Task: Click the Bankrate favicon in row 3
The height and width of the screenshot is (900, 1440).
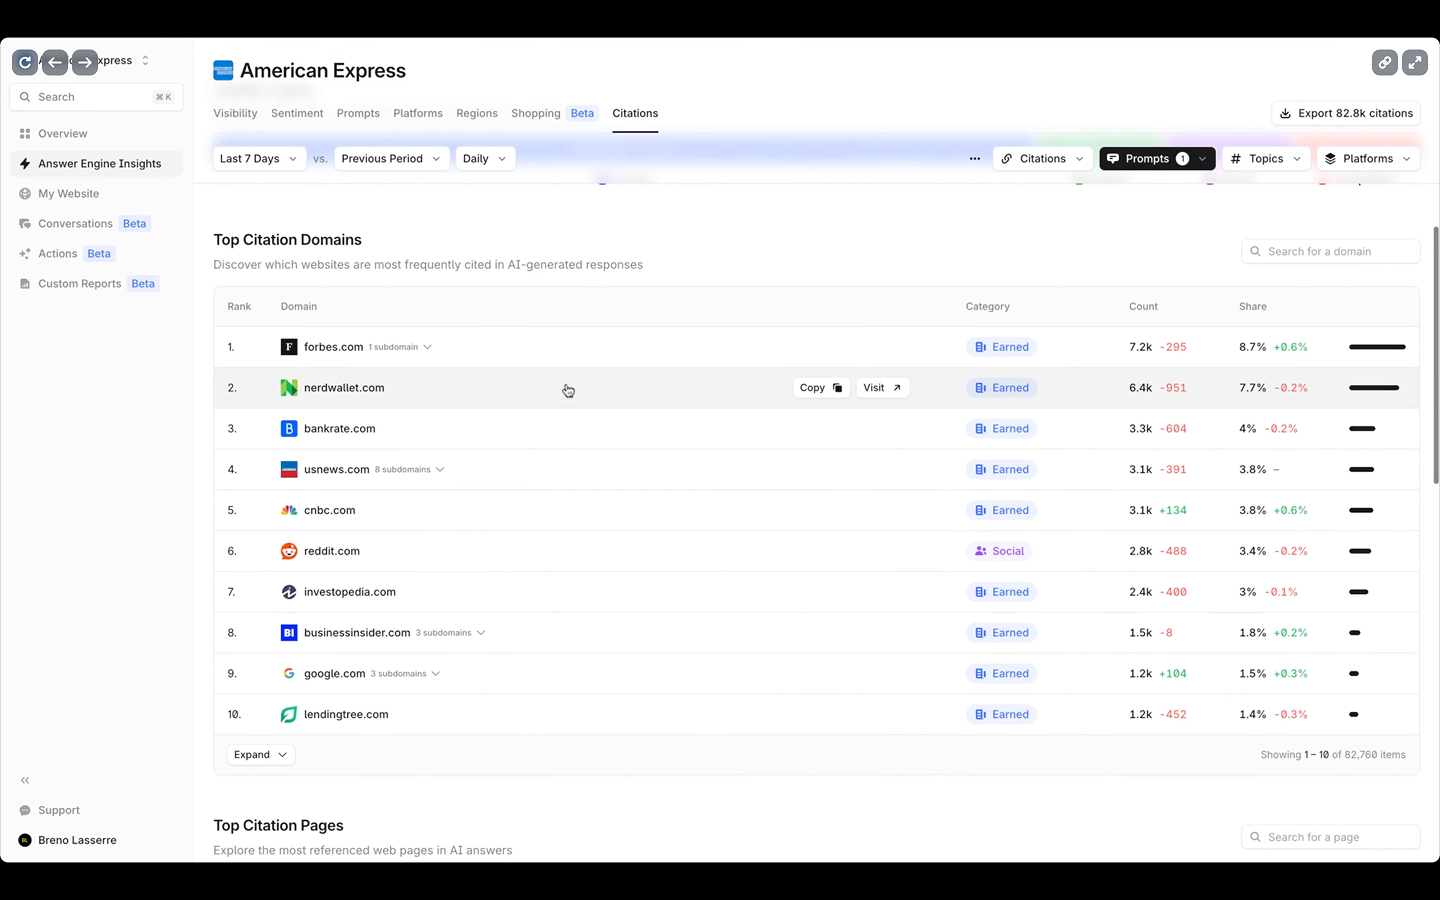Action: point(289,429)
